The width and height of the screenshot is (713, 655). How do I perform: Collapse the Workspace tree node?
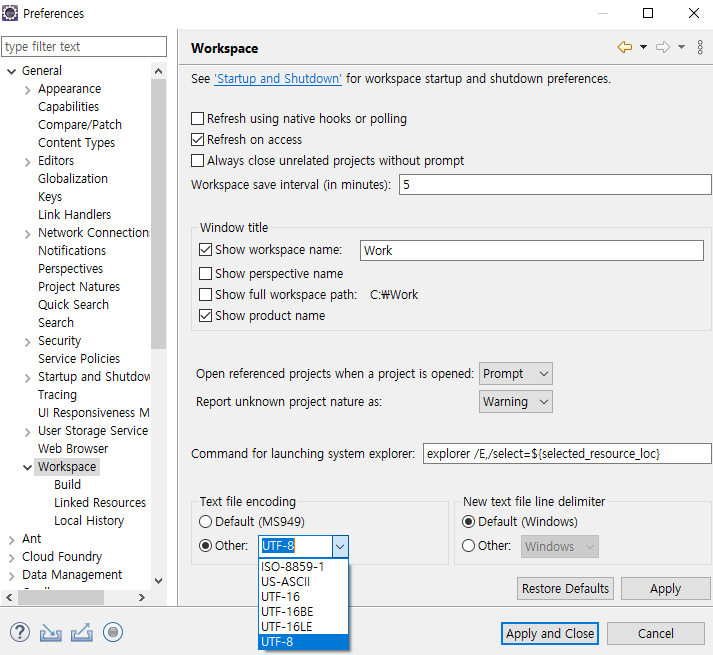(x=27, y=468)
